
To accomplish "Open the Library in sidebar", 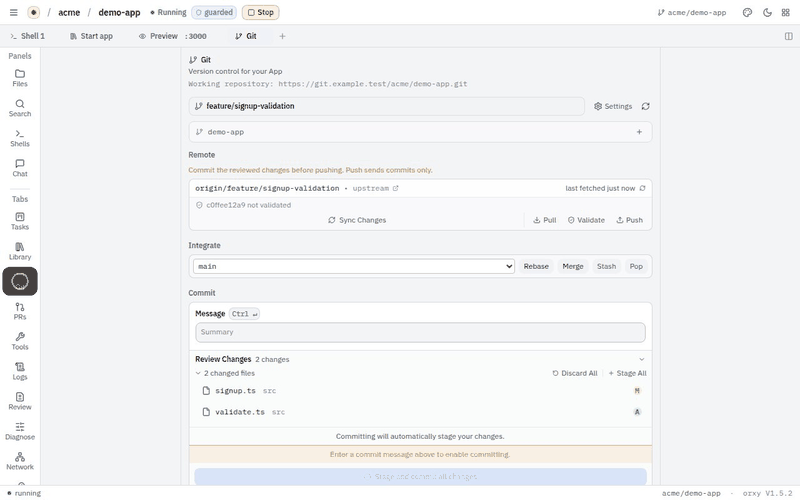I will pos(20,252).
